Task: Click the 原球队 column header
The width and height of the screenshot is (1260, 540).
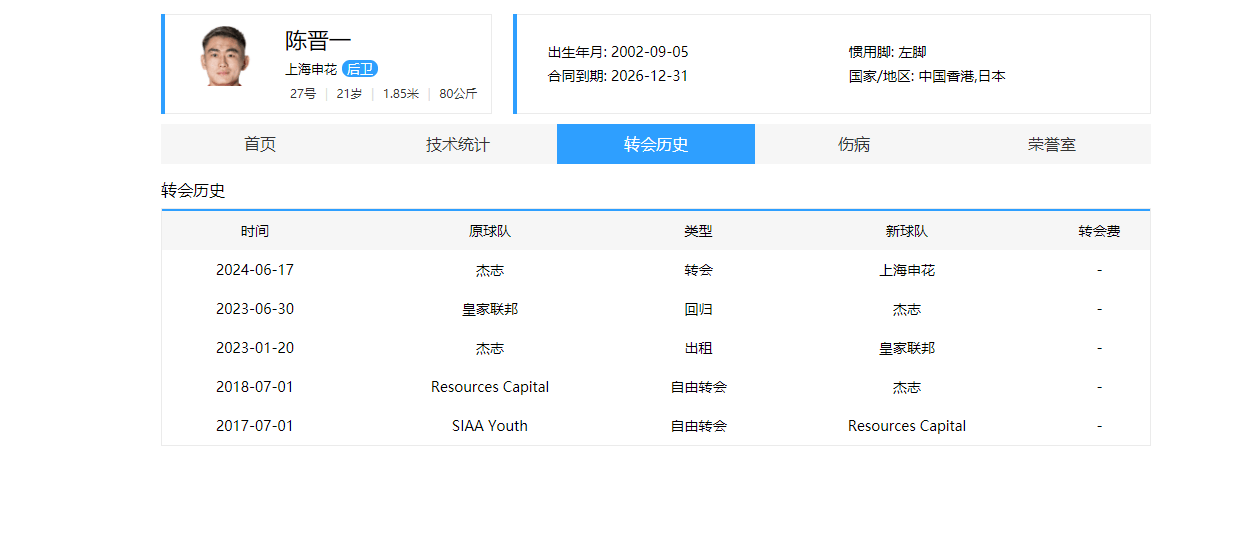Action: click(490, 231)
